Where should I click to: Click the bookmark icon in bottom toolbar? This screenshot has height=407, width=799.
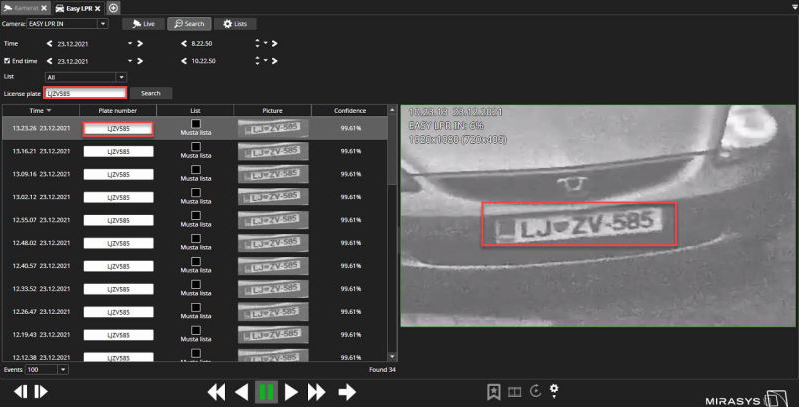click(493, 391)
